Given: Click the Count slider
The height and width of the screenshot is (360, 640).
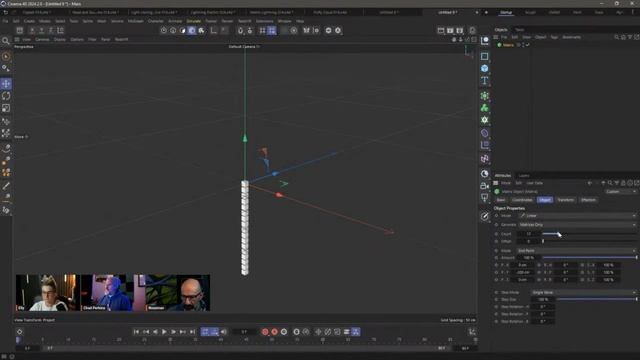Looking at the screenshot, I should pos(589,234).
